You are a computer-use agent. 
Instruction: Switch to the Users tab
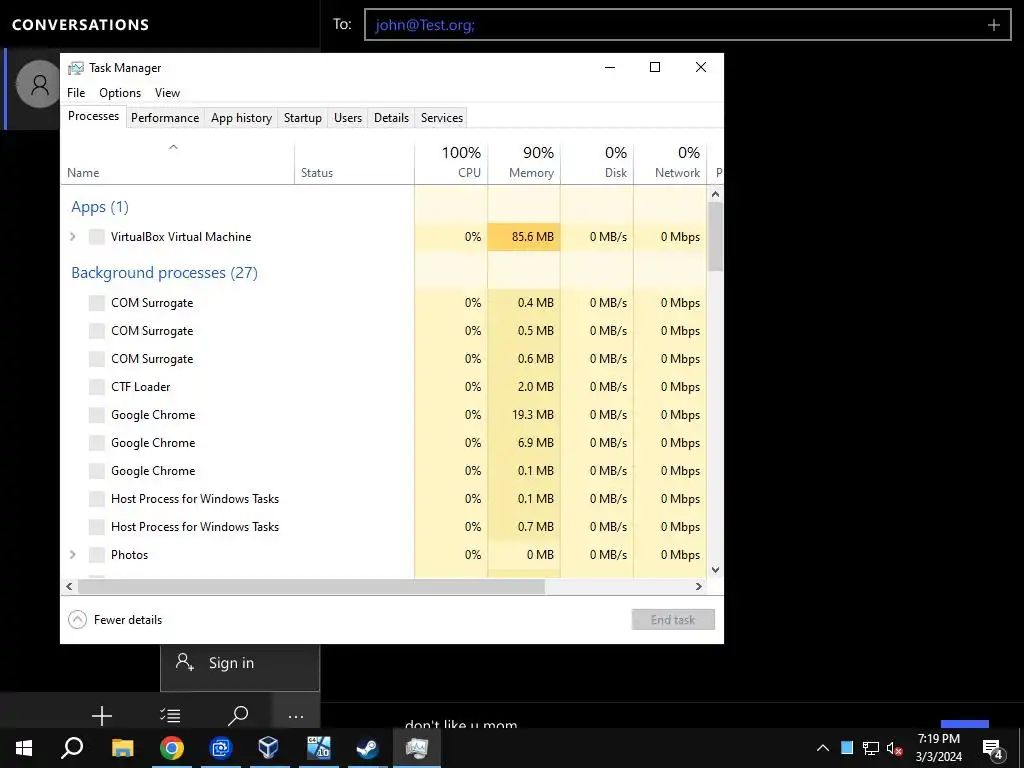[347, 118]
